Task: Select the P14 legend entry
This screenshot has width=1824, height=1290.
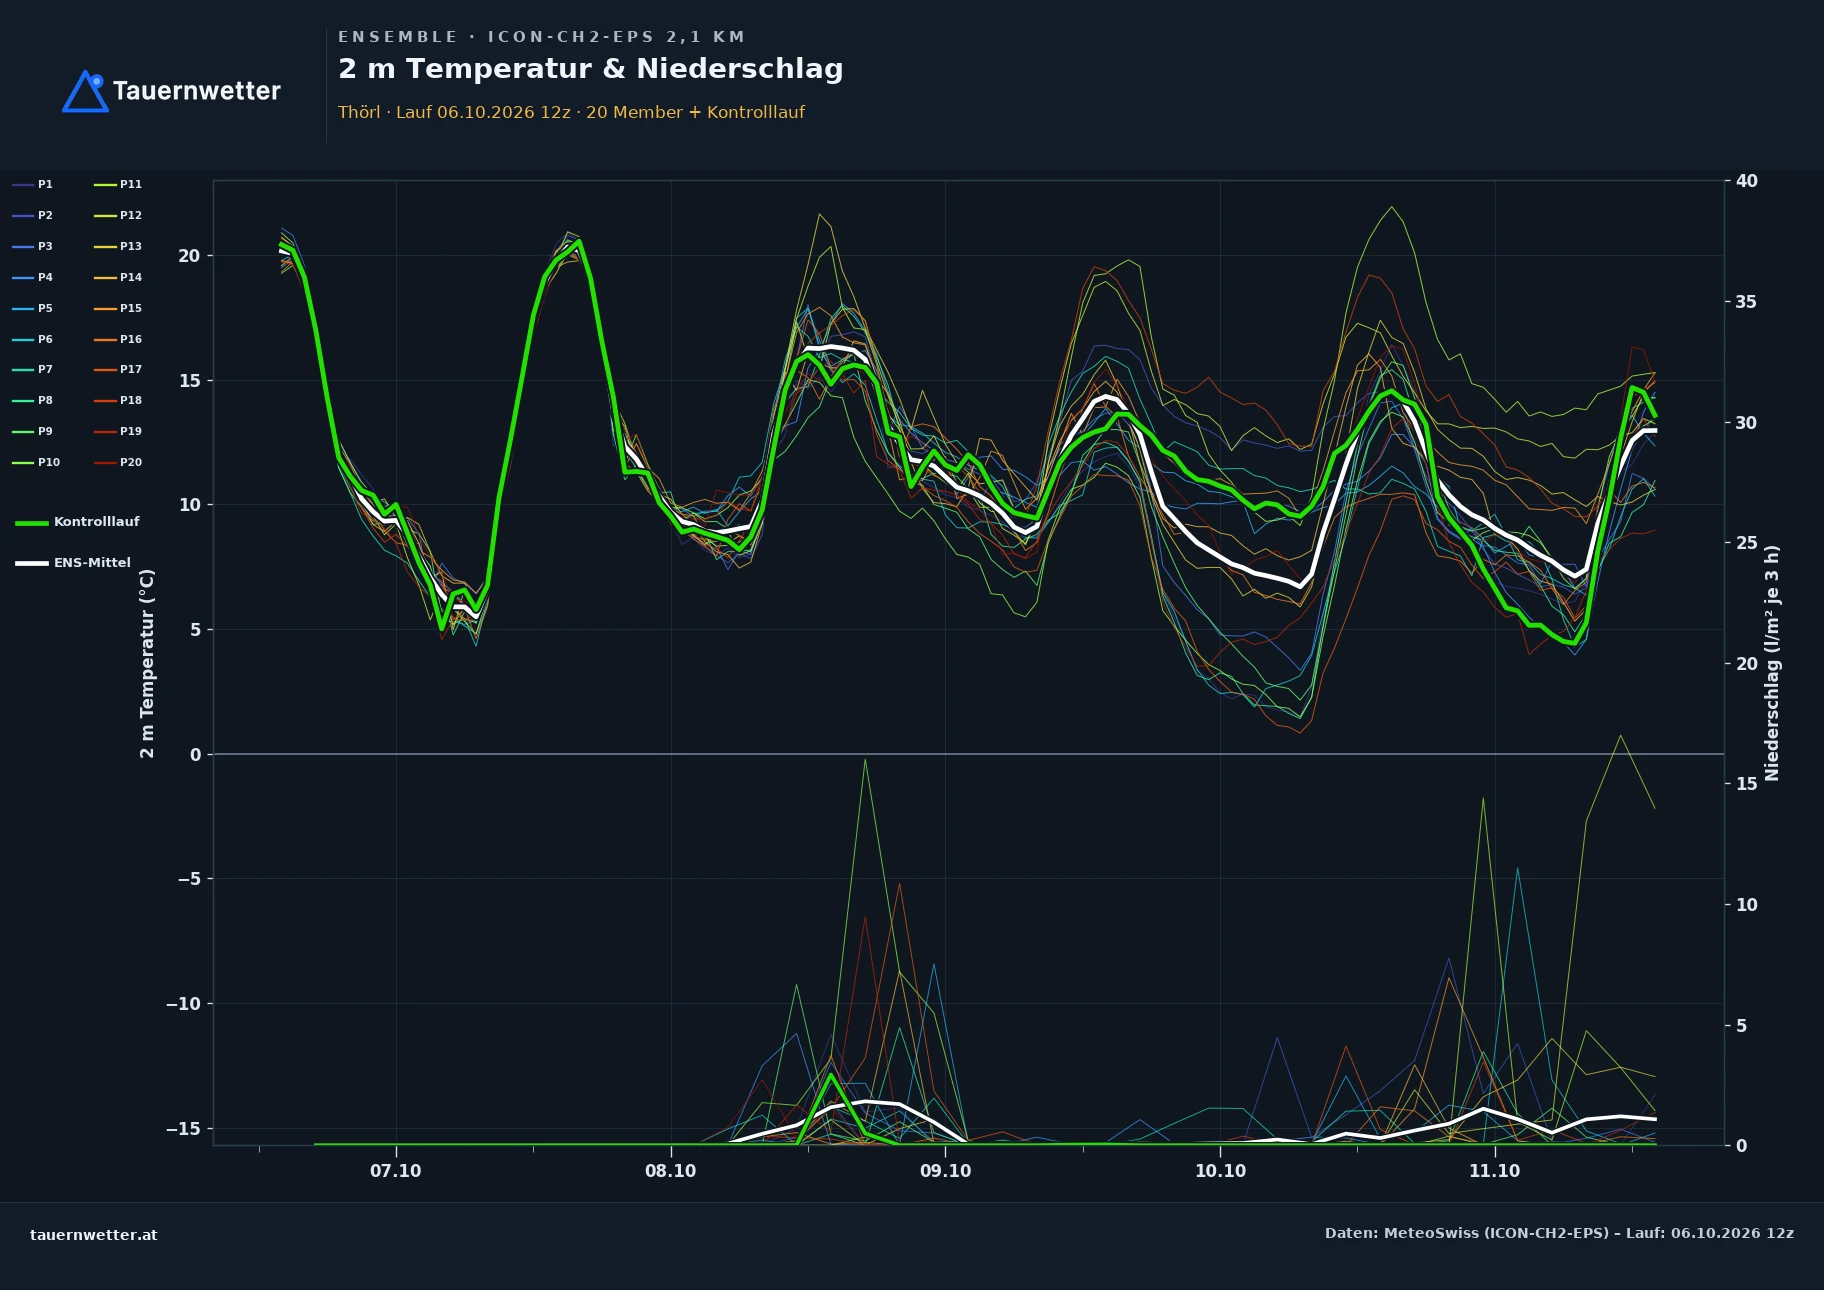Action: click(118, 277)
